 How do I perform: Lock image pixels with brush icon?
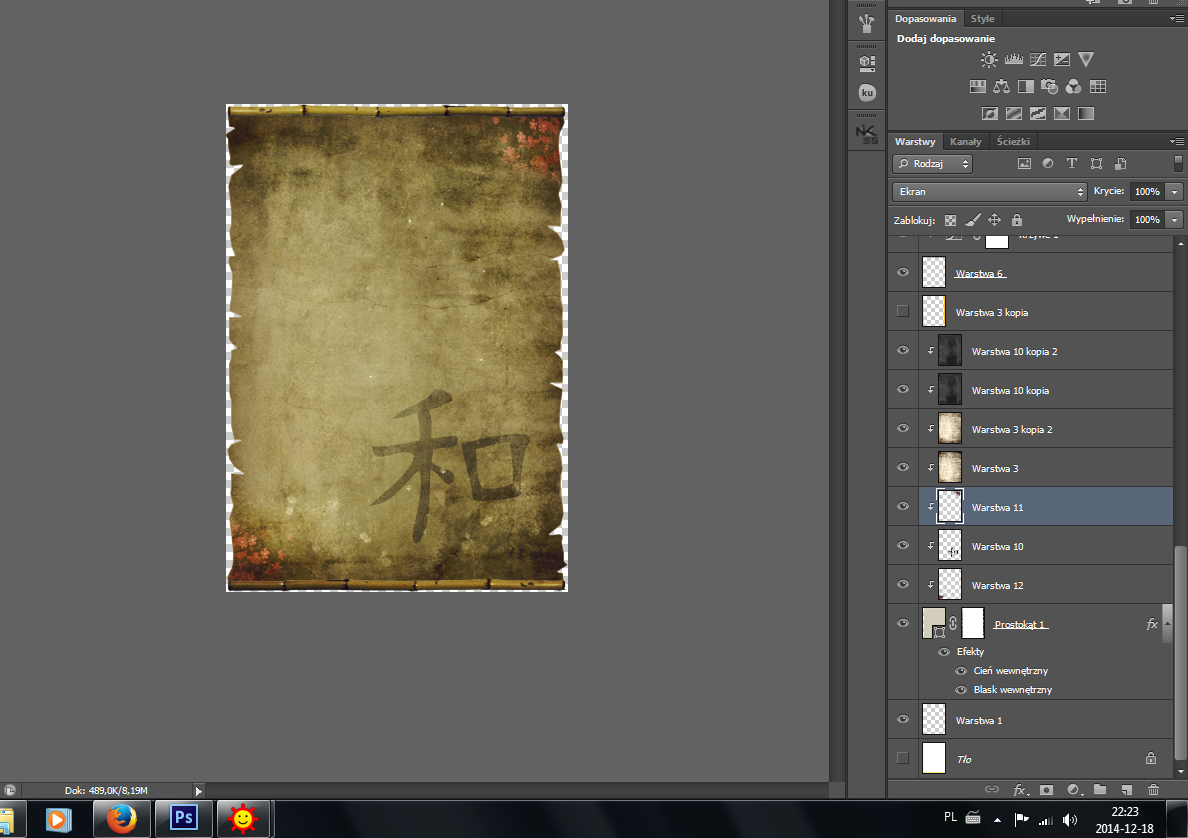click(973, 220)
